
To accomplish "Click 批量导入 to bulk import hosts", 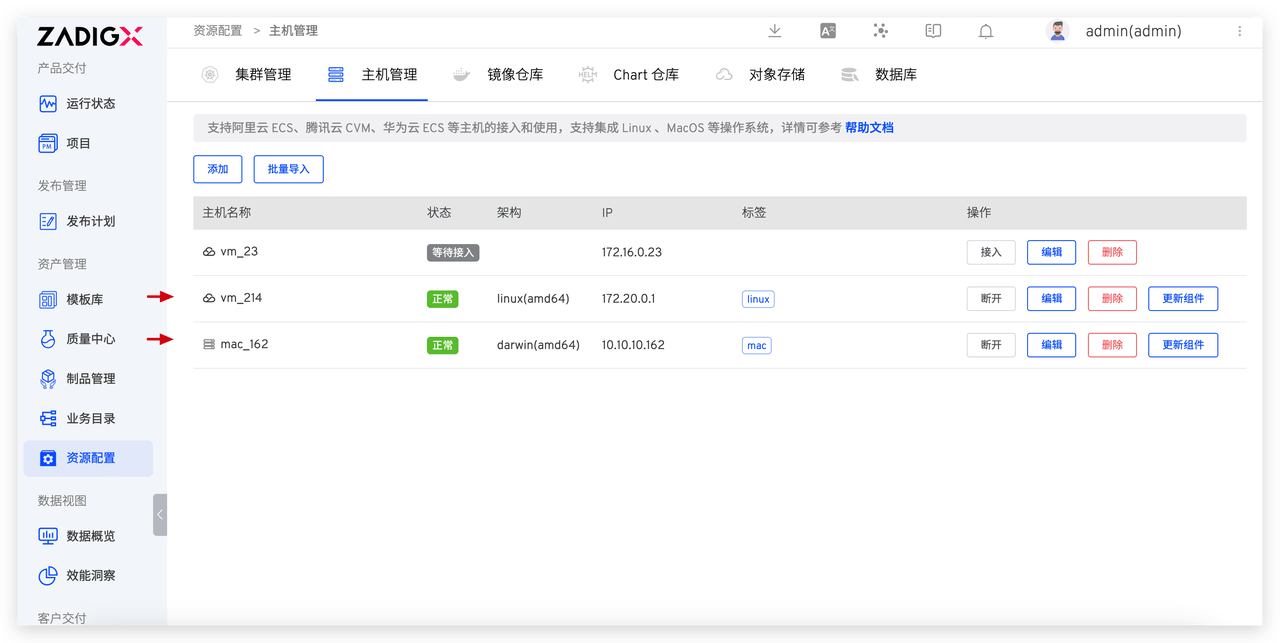I will coord(288,169).
